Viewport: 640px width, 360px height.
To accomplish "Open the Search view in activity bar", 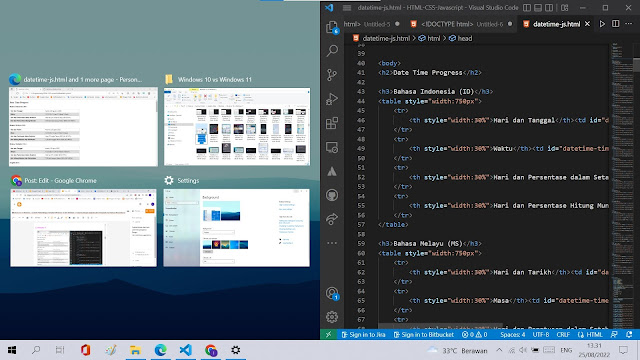I will tap(332, 51).
